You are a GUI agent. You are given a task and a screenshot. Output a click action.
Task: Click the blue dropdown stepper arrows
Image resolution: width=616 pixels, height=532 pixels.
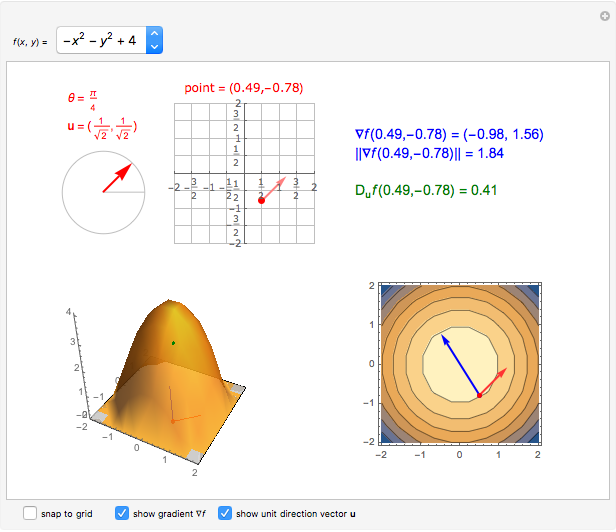coord(154,40)
